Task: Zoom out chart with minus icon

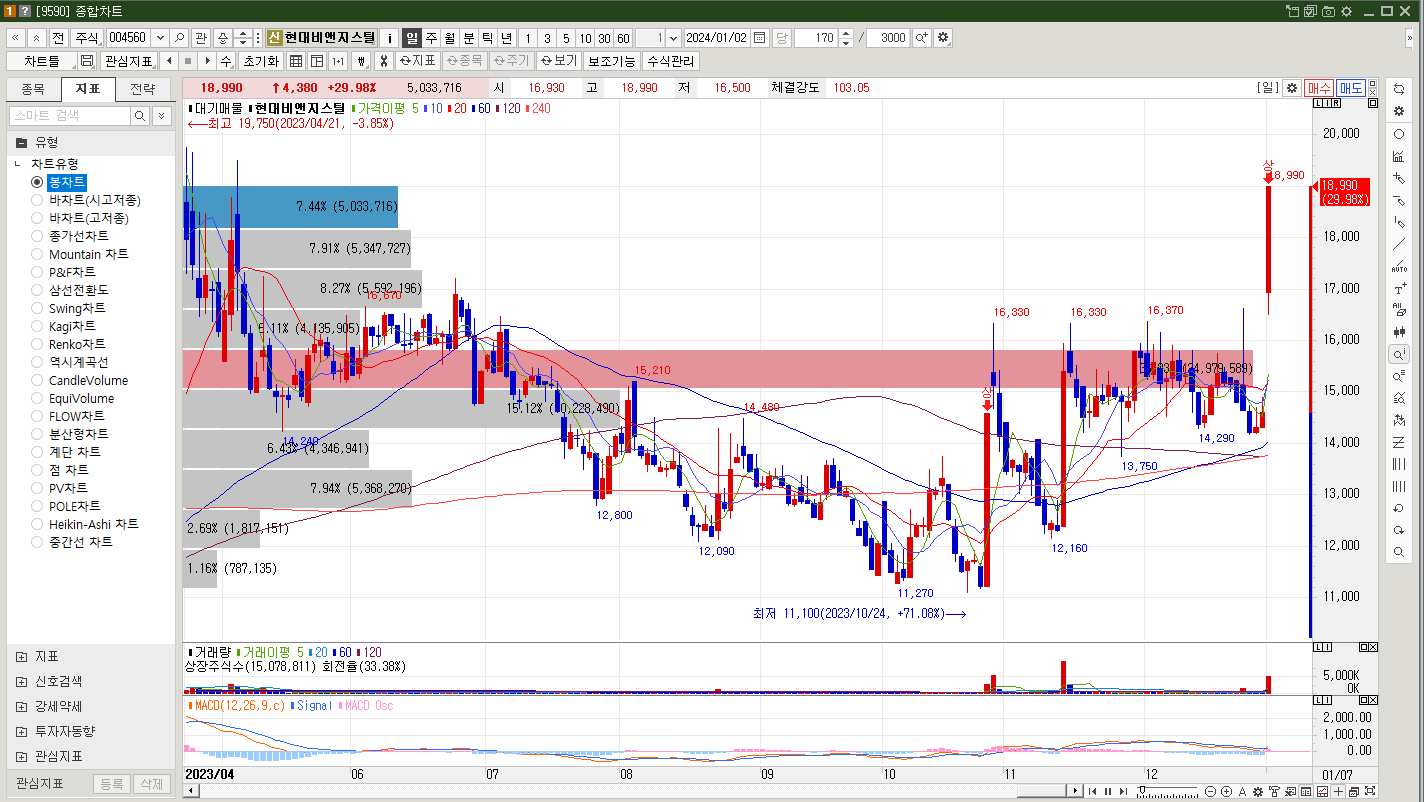Action: (1212, 792)
